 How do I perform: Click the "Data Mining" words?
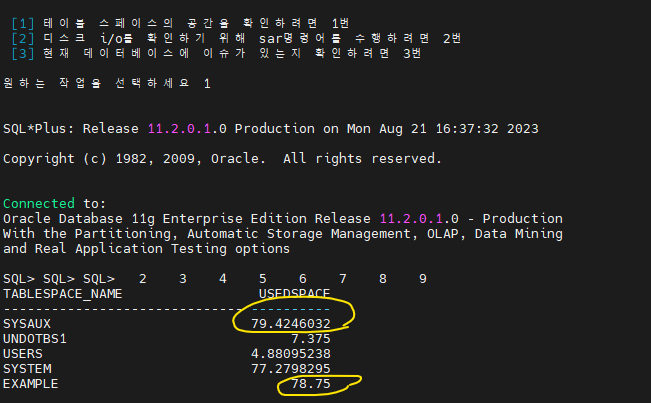[519, 234]
